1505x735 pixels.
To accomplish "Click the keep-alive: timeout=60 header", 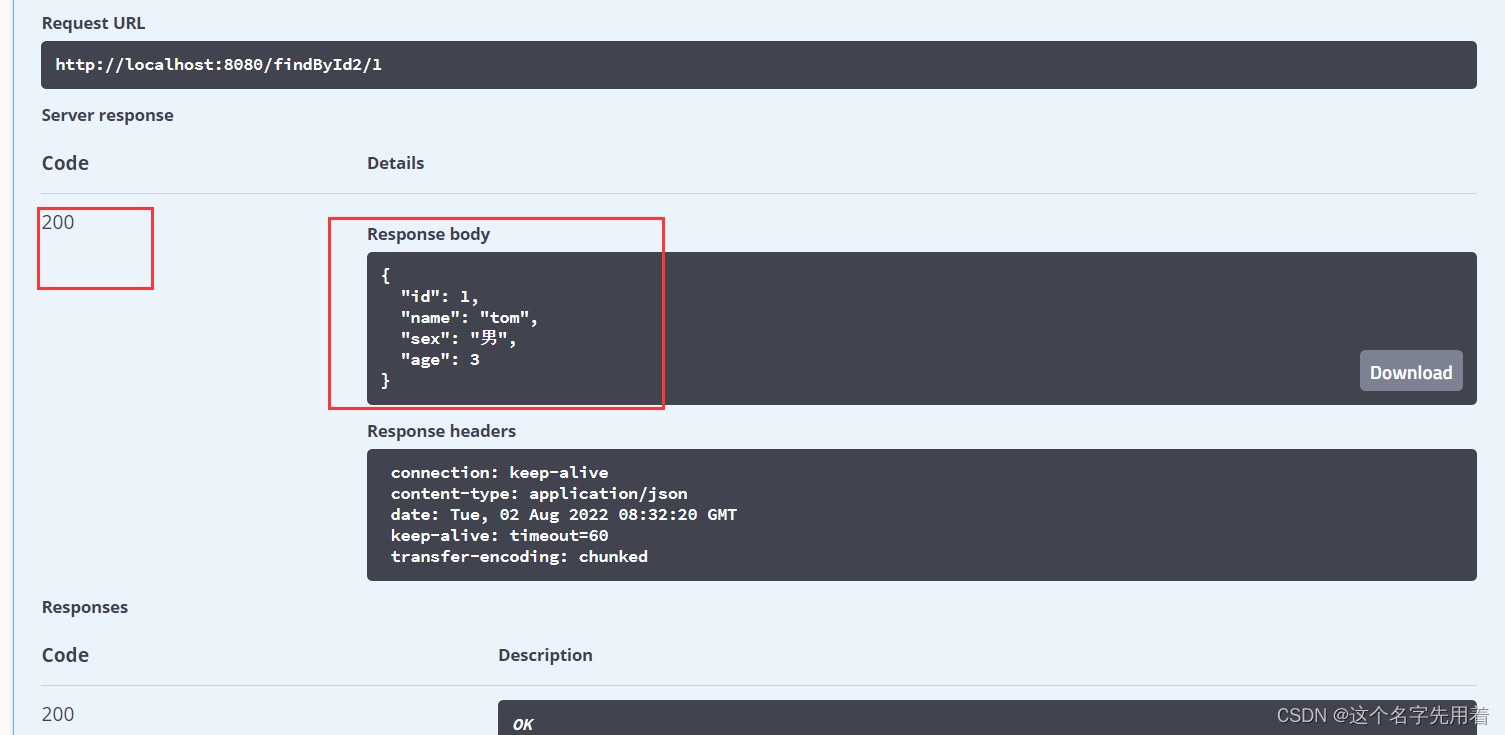I will pyautogui.click(x=499, y=535).
